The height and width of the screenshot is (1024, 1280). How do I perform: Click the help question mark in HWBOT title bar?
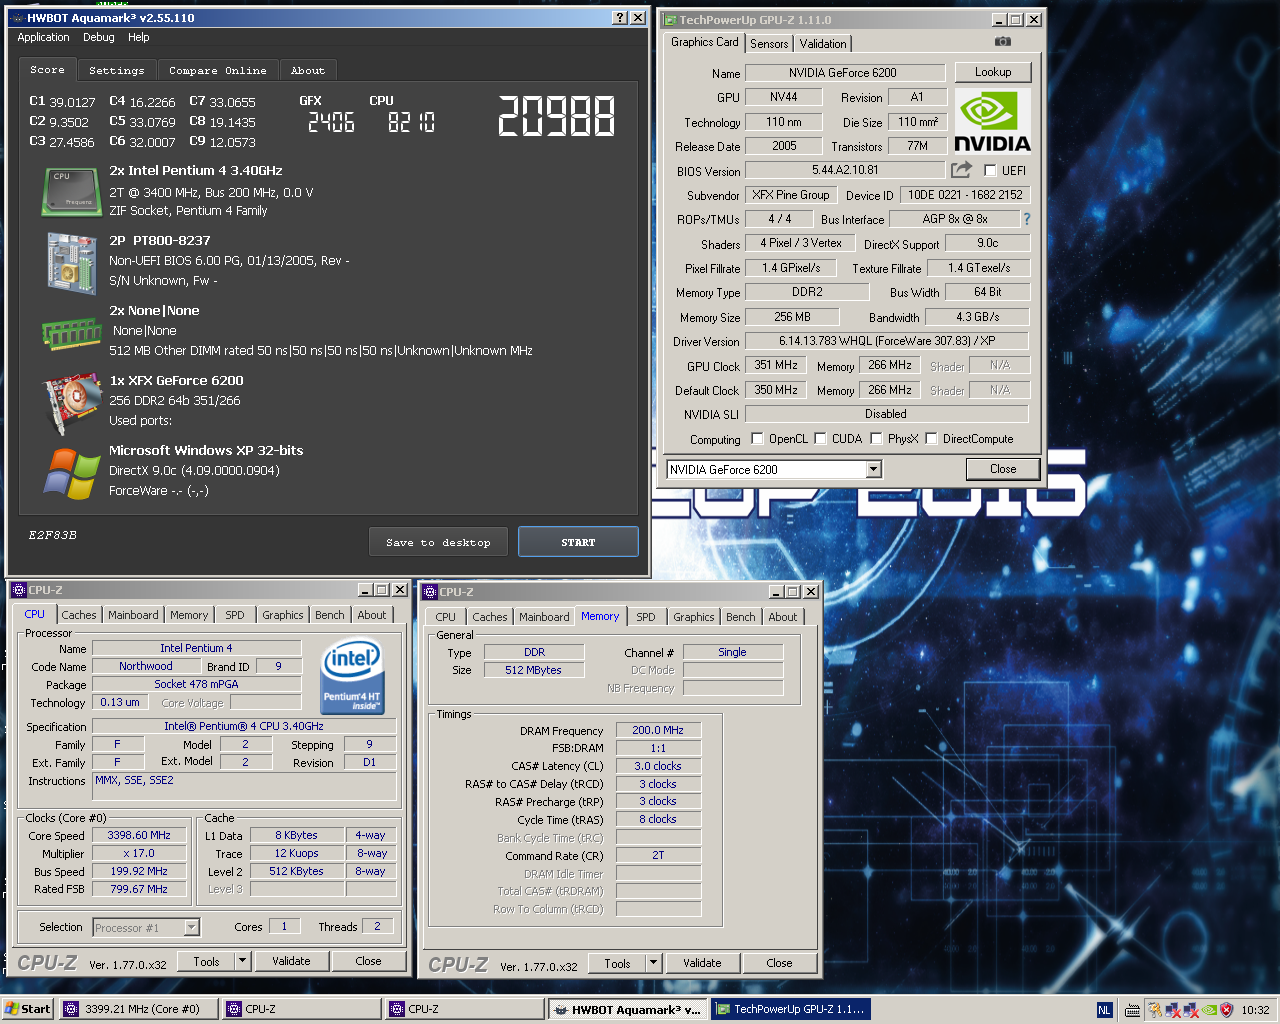[x=619, y=18]
